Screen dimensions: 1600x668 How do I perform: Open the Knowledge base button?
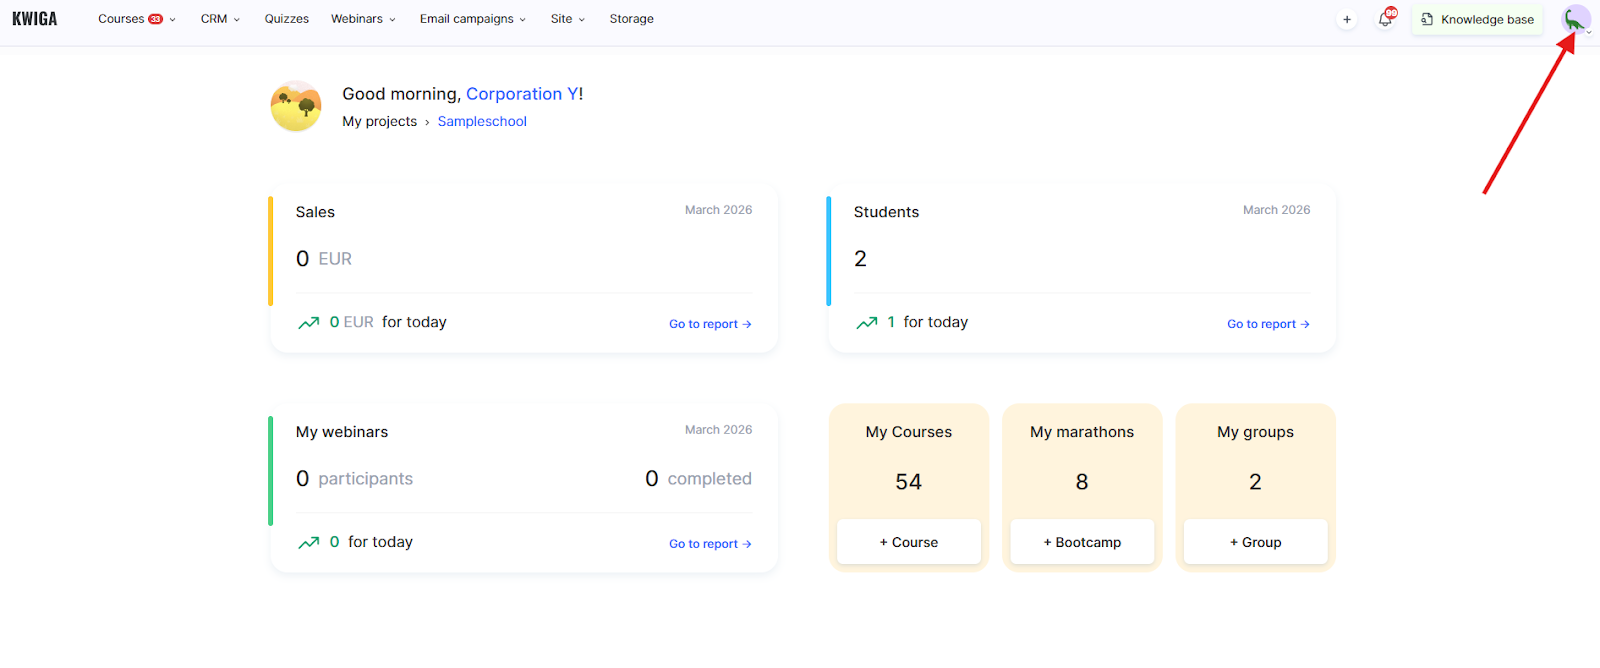tap(1477, 19)
